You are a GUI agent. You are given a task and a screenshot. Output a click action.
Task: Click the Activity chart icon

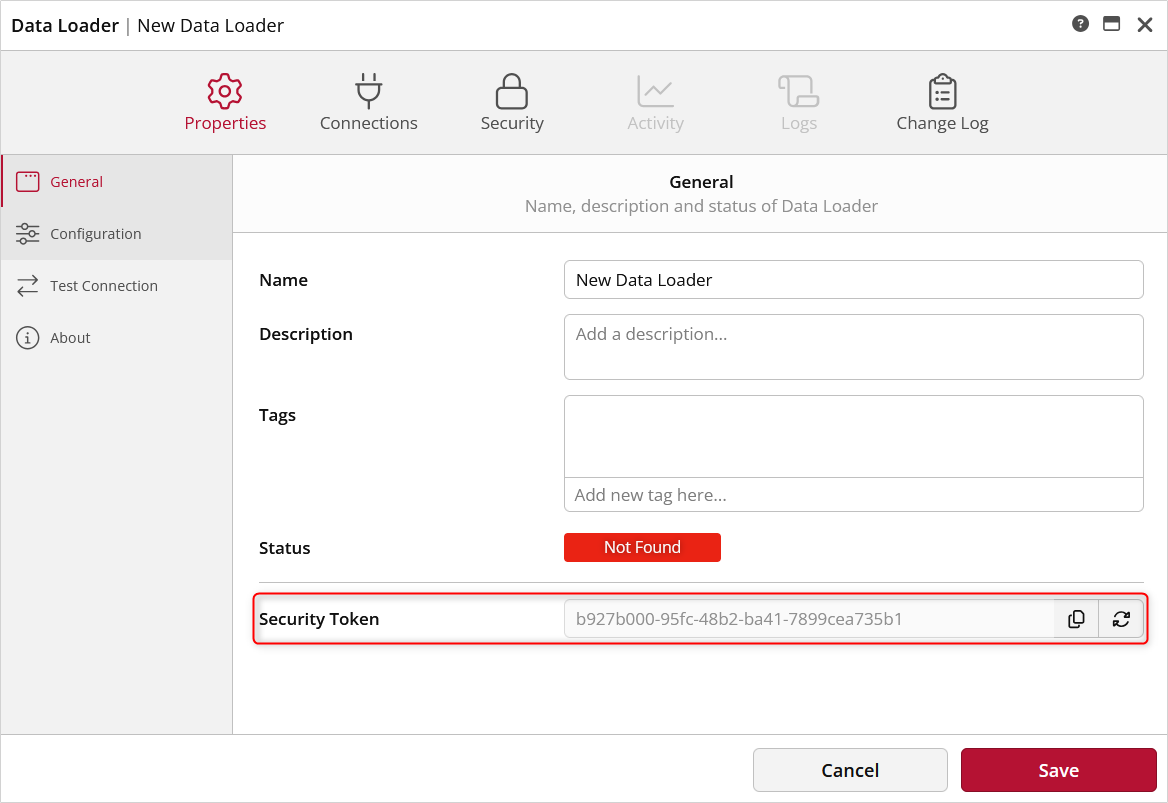pos(656,92)
